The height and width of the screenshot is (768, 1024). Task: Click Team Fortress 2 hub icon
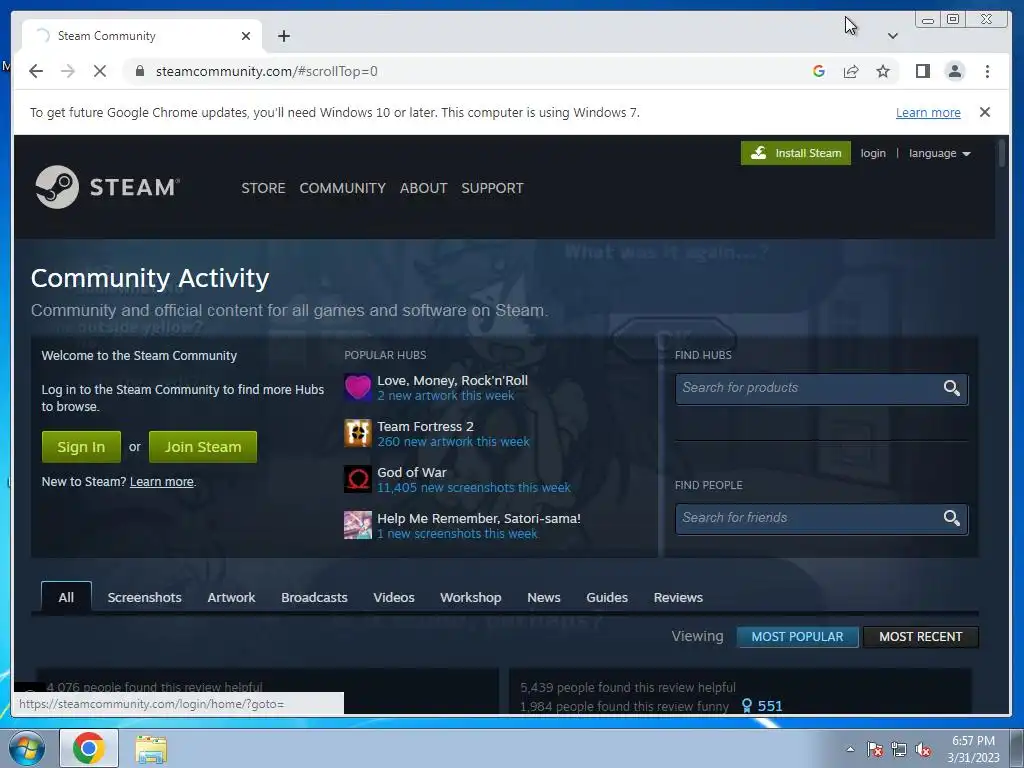[358, 433]
